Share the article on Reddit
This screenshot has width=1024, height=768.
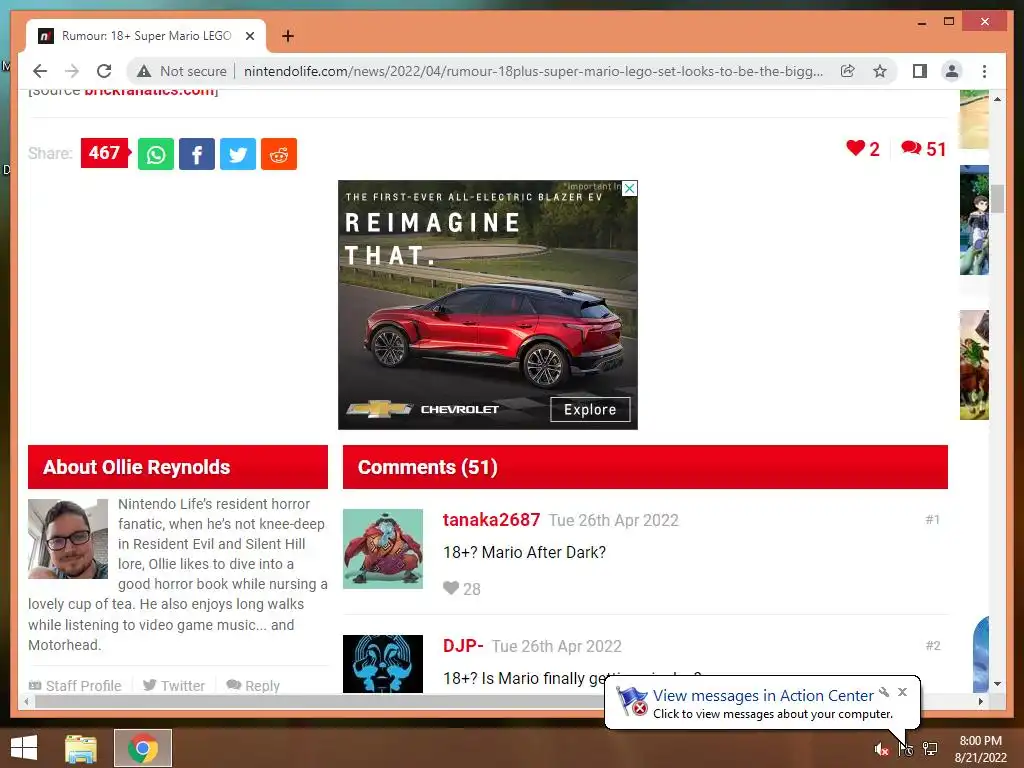coord(279,154)
